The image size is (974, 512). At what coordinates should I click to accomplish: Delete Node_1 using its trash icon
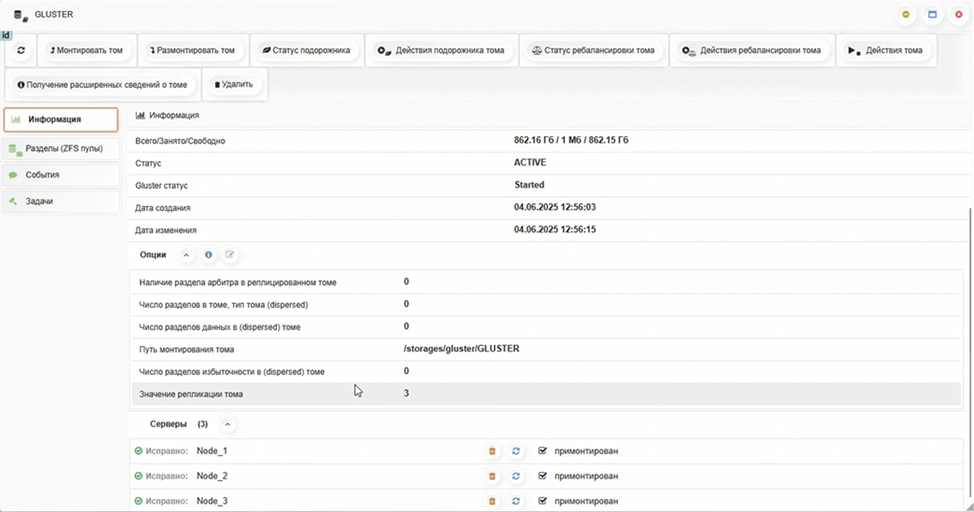point(492,451)
